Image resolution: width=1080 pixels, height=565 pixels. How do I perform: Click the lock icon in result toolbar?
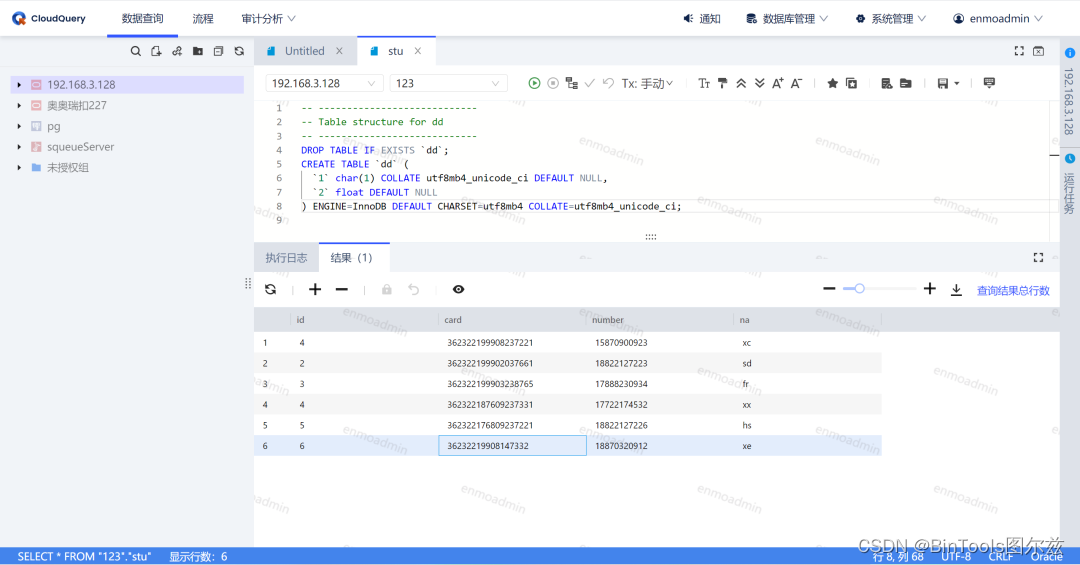point(386,289)
